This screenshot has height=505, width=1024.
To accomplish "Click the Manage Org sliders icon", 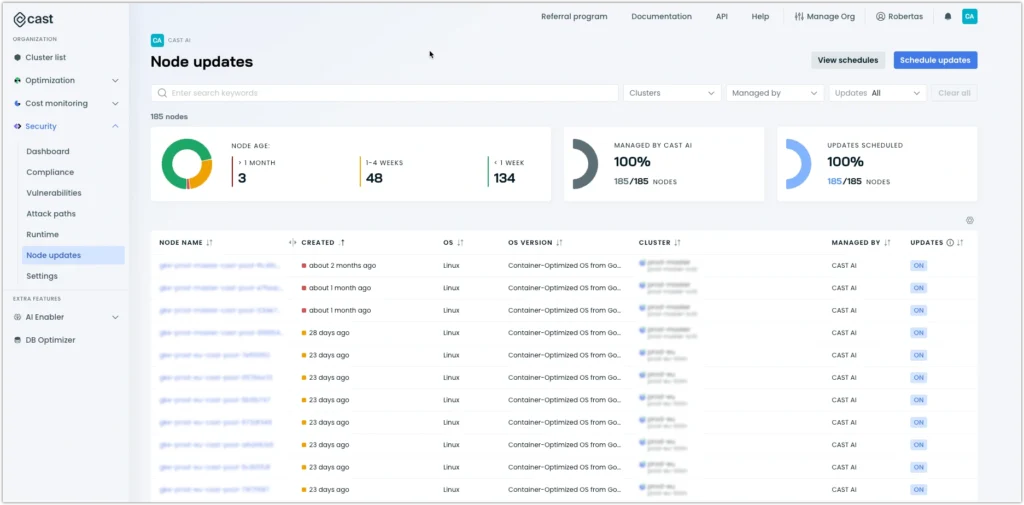I will (799, 16).
